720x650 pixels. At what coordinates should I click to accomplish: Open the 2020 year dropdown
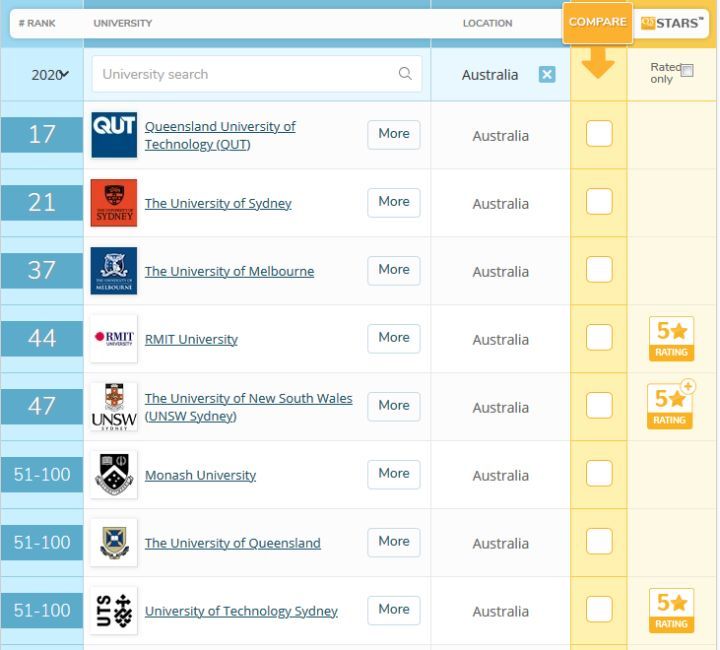50,74
